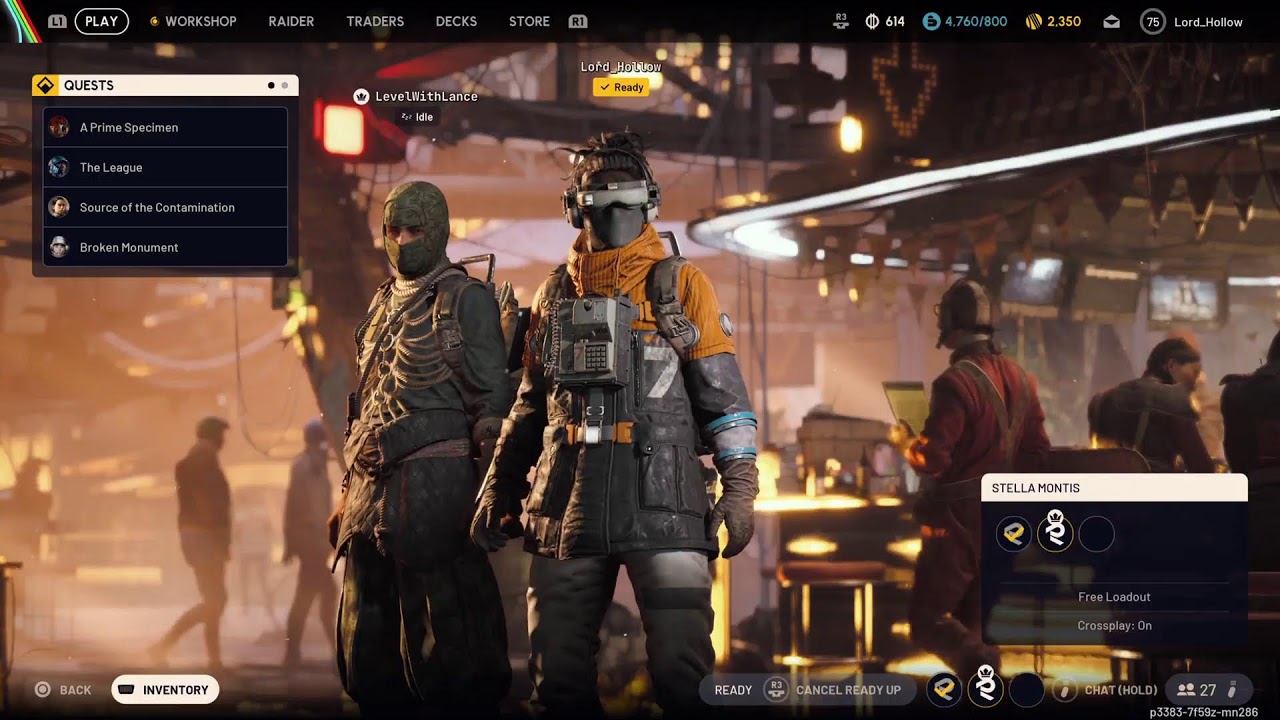Click the A Prime Specimen quest portrait

[x=59, y=127]
